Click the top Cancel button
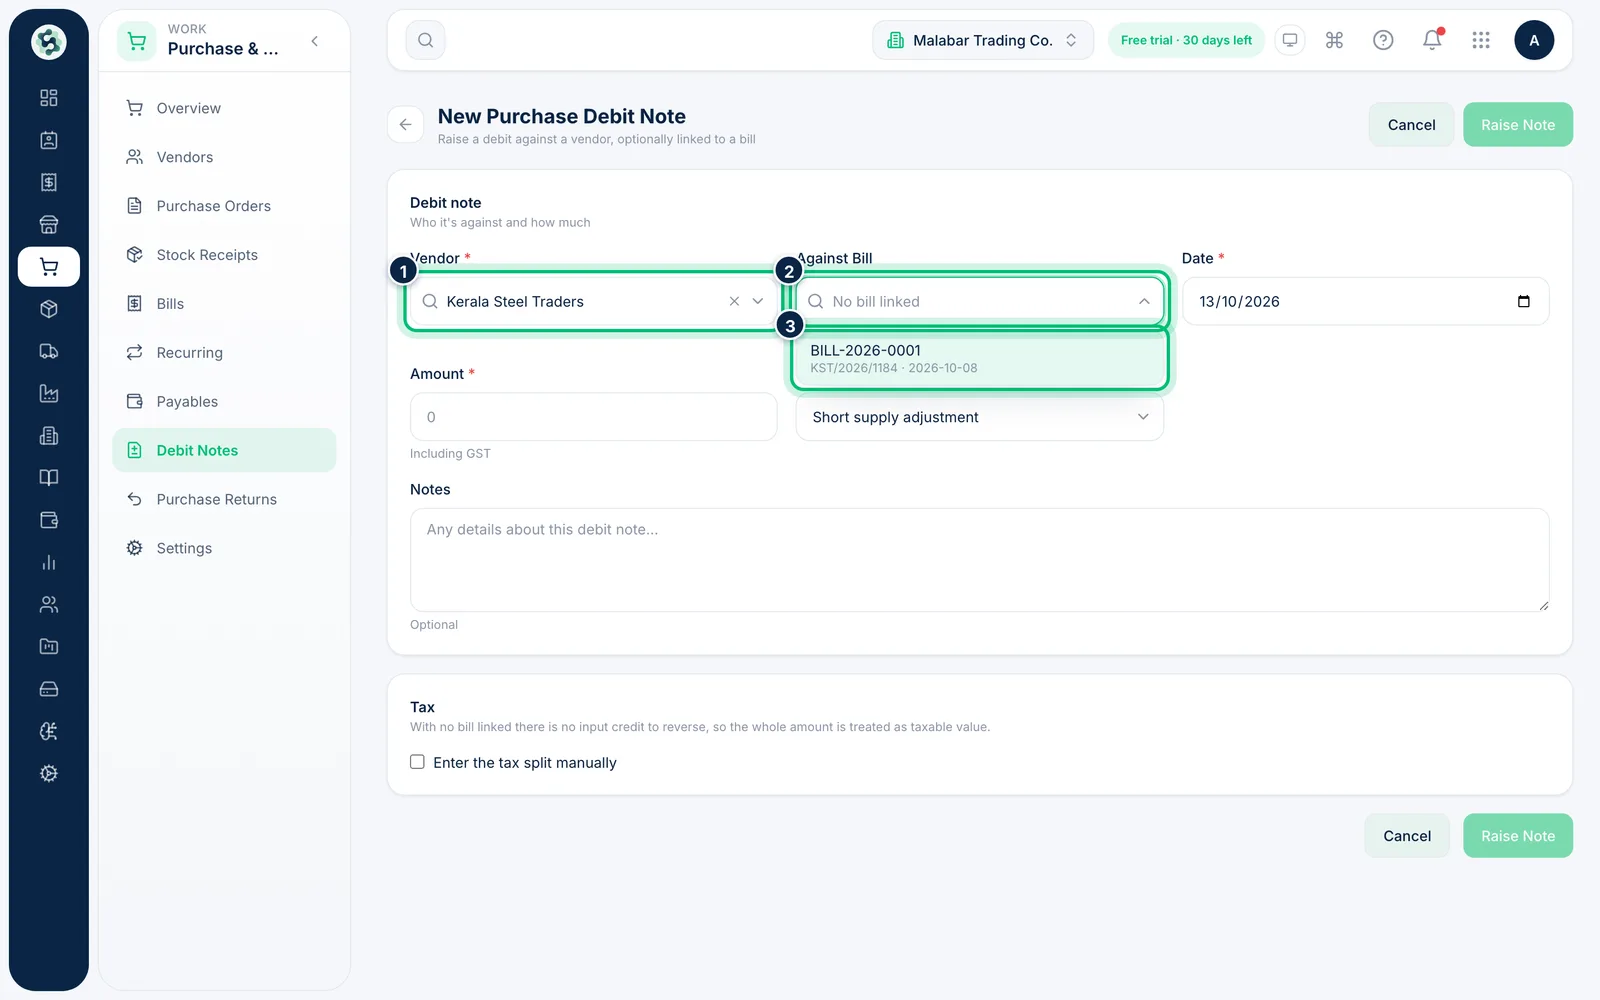 point(1411,125)
